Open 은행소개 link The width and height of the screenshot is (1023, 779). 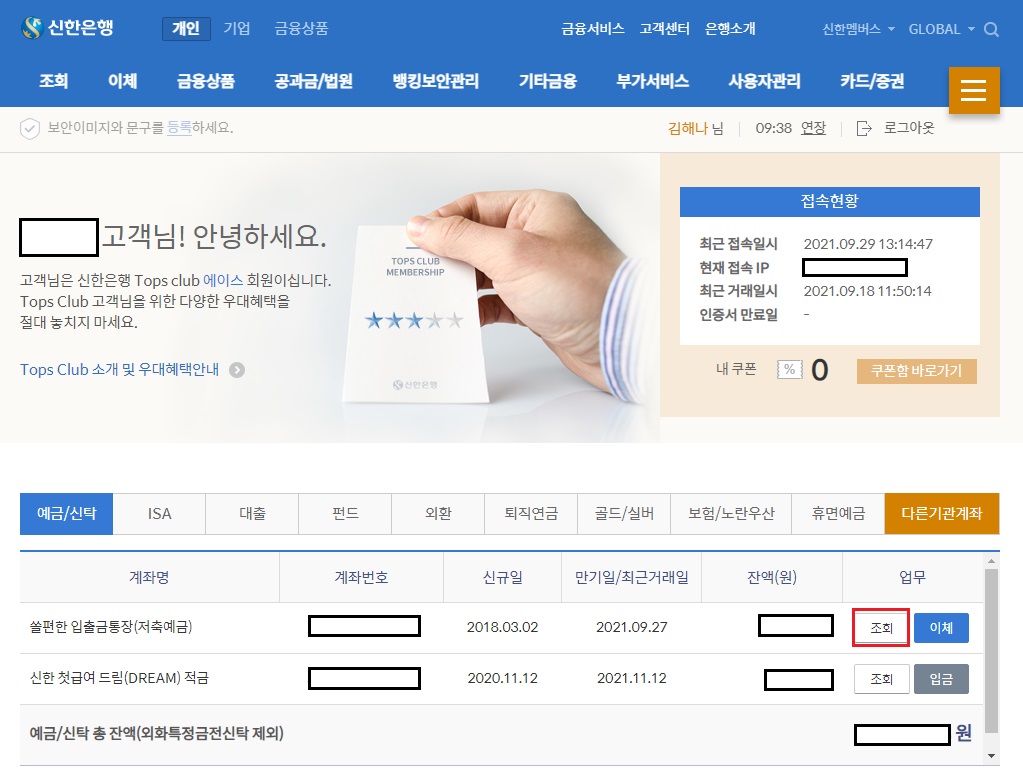730,29
